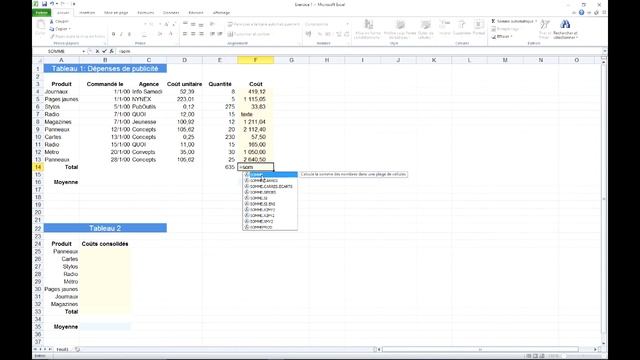The width and height of the screenshot is (640, 360).
Task: Click cell containing 'Tableau 1: Dépenses de publicité'
Action: pyautogui.click(x=105, y=69)
